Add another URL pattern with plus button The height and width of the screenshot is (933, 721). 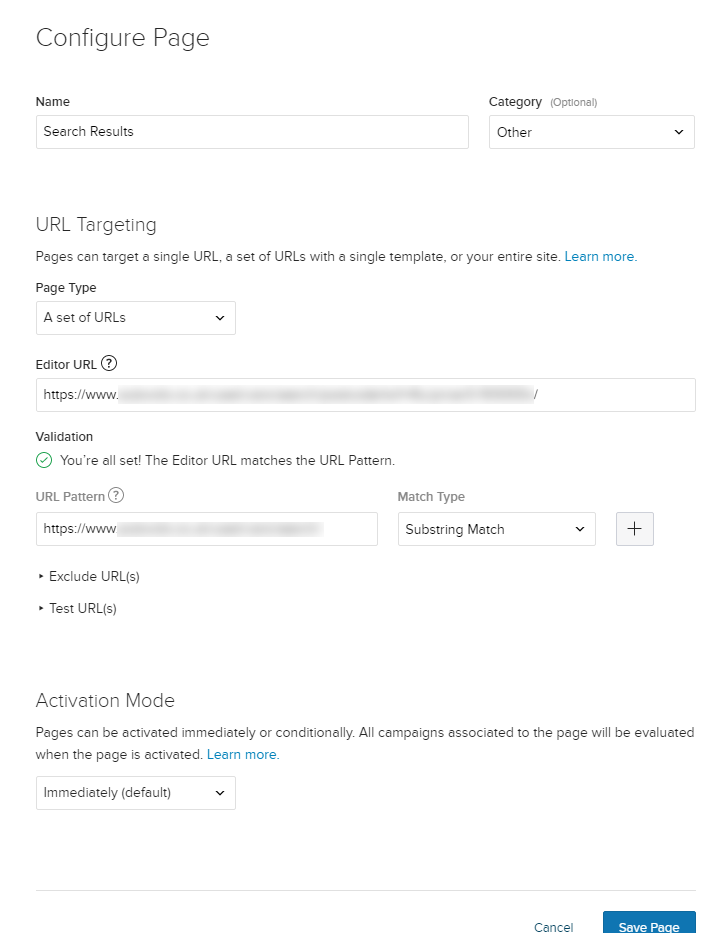(635, 529)
